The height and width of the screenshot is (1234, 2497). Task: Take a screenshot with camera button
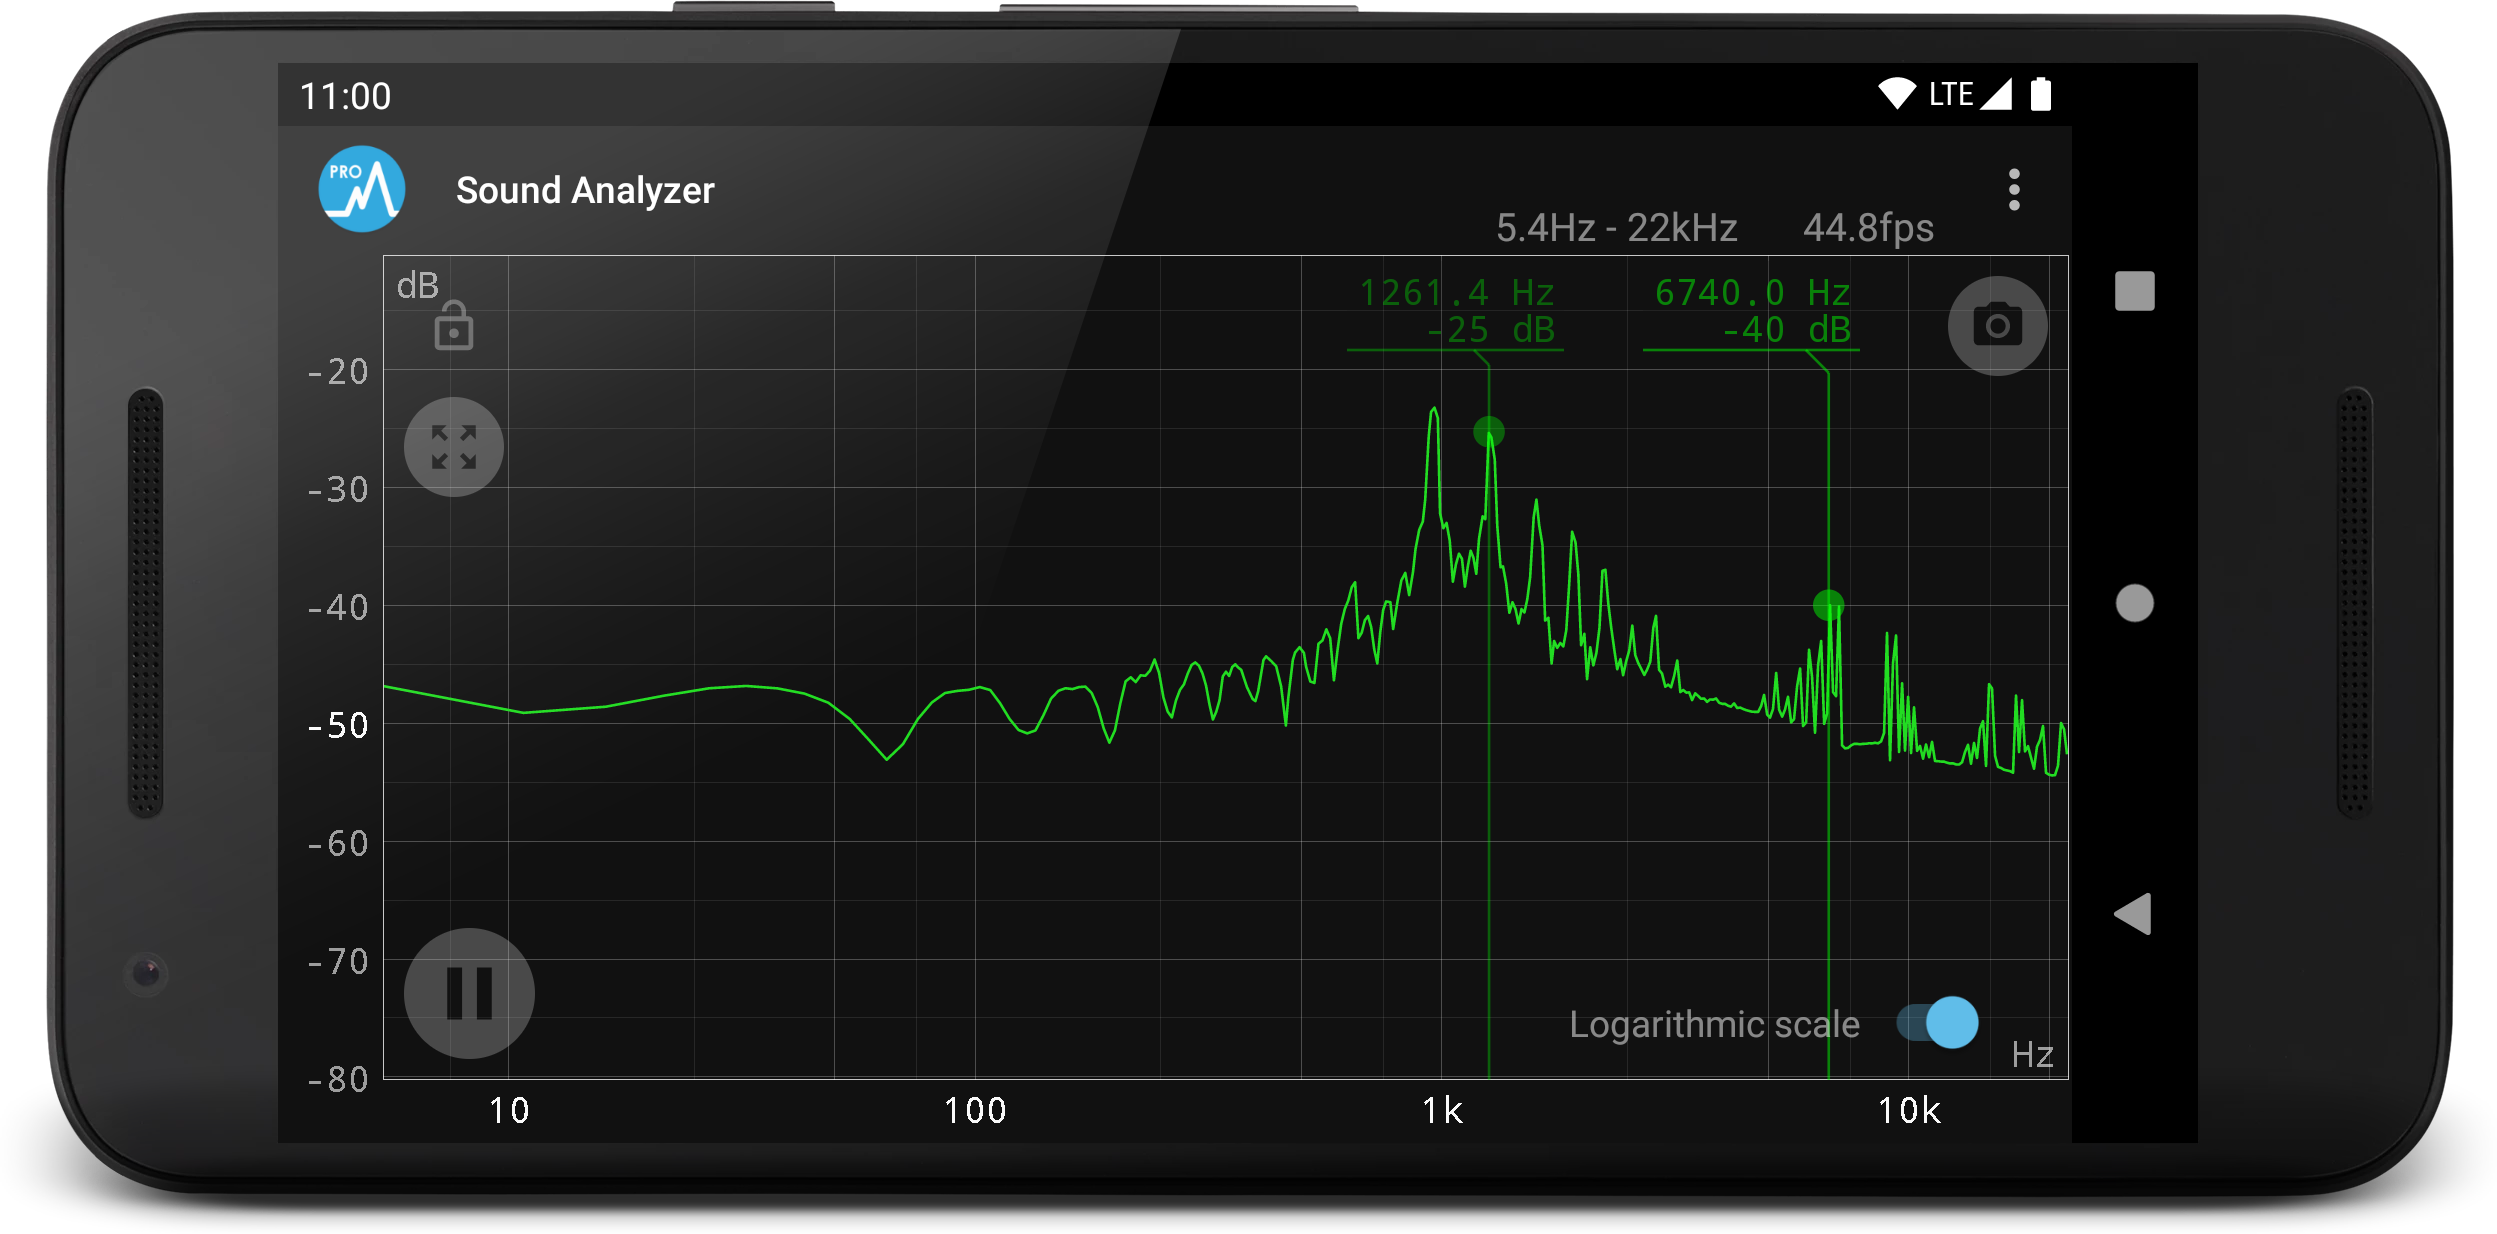(1997, 326)
